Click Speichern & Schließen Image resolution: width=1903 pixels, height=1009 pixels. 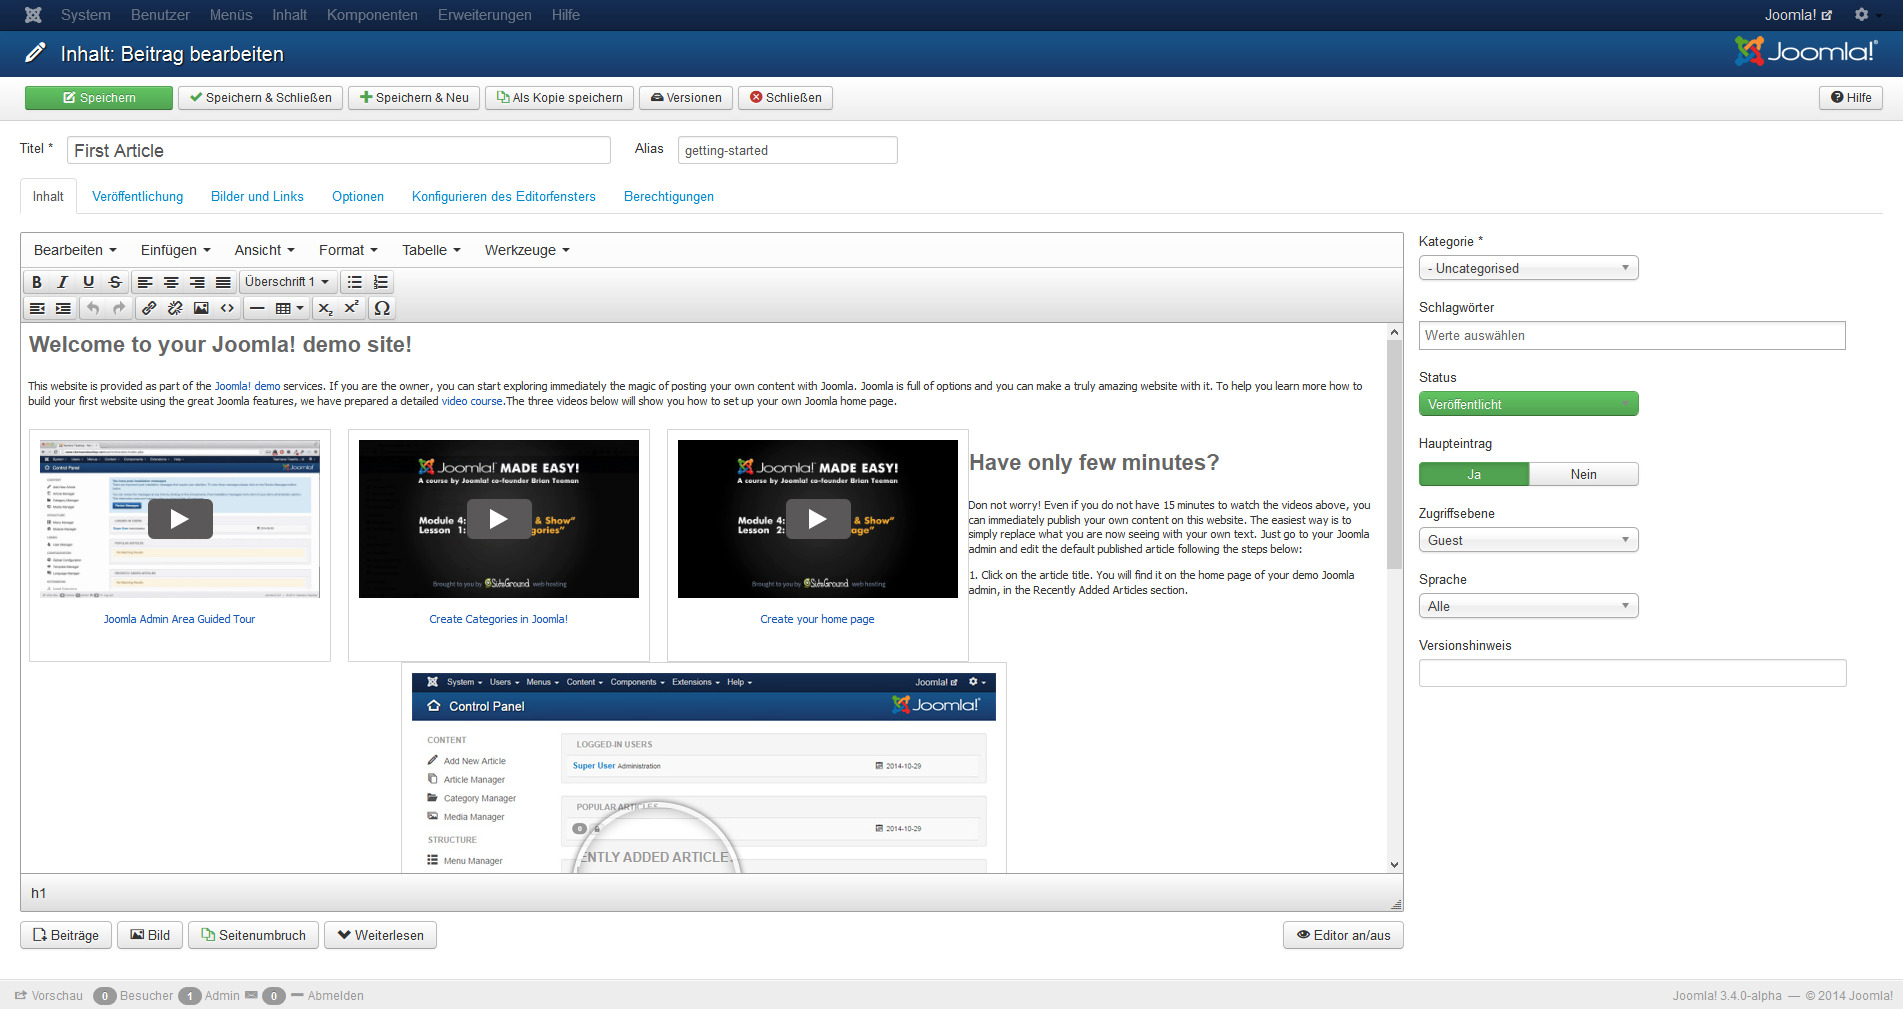tap(260, 97)
